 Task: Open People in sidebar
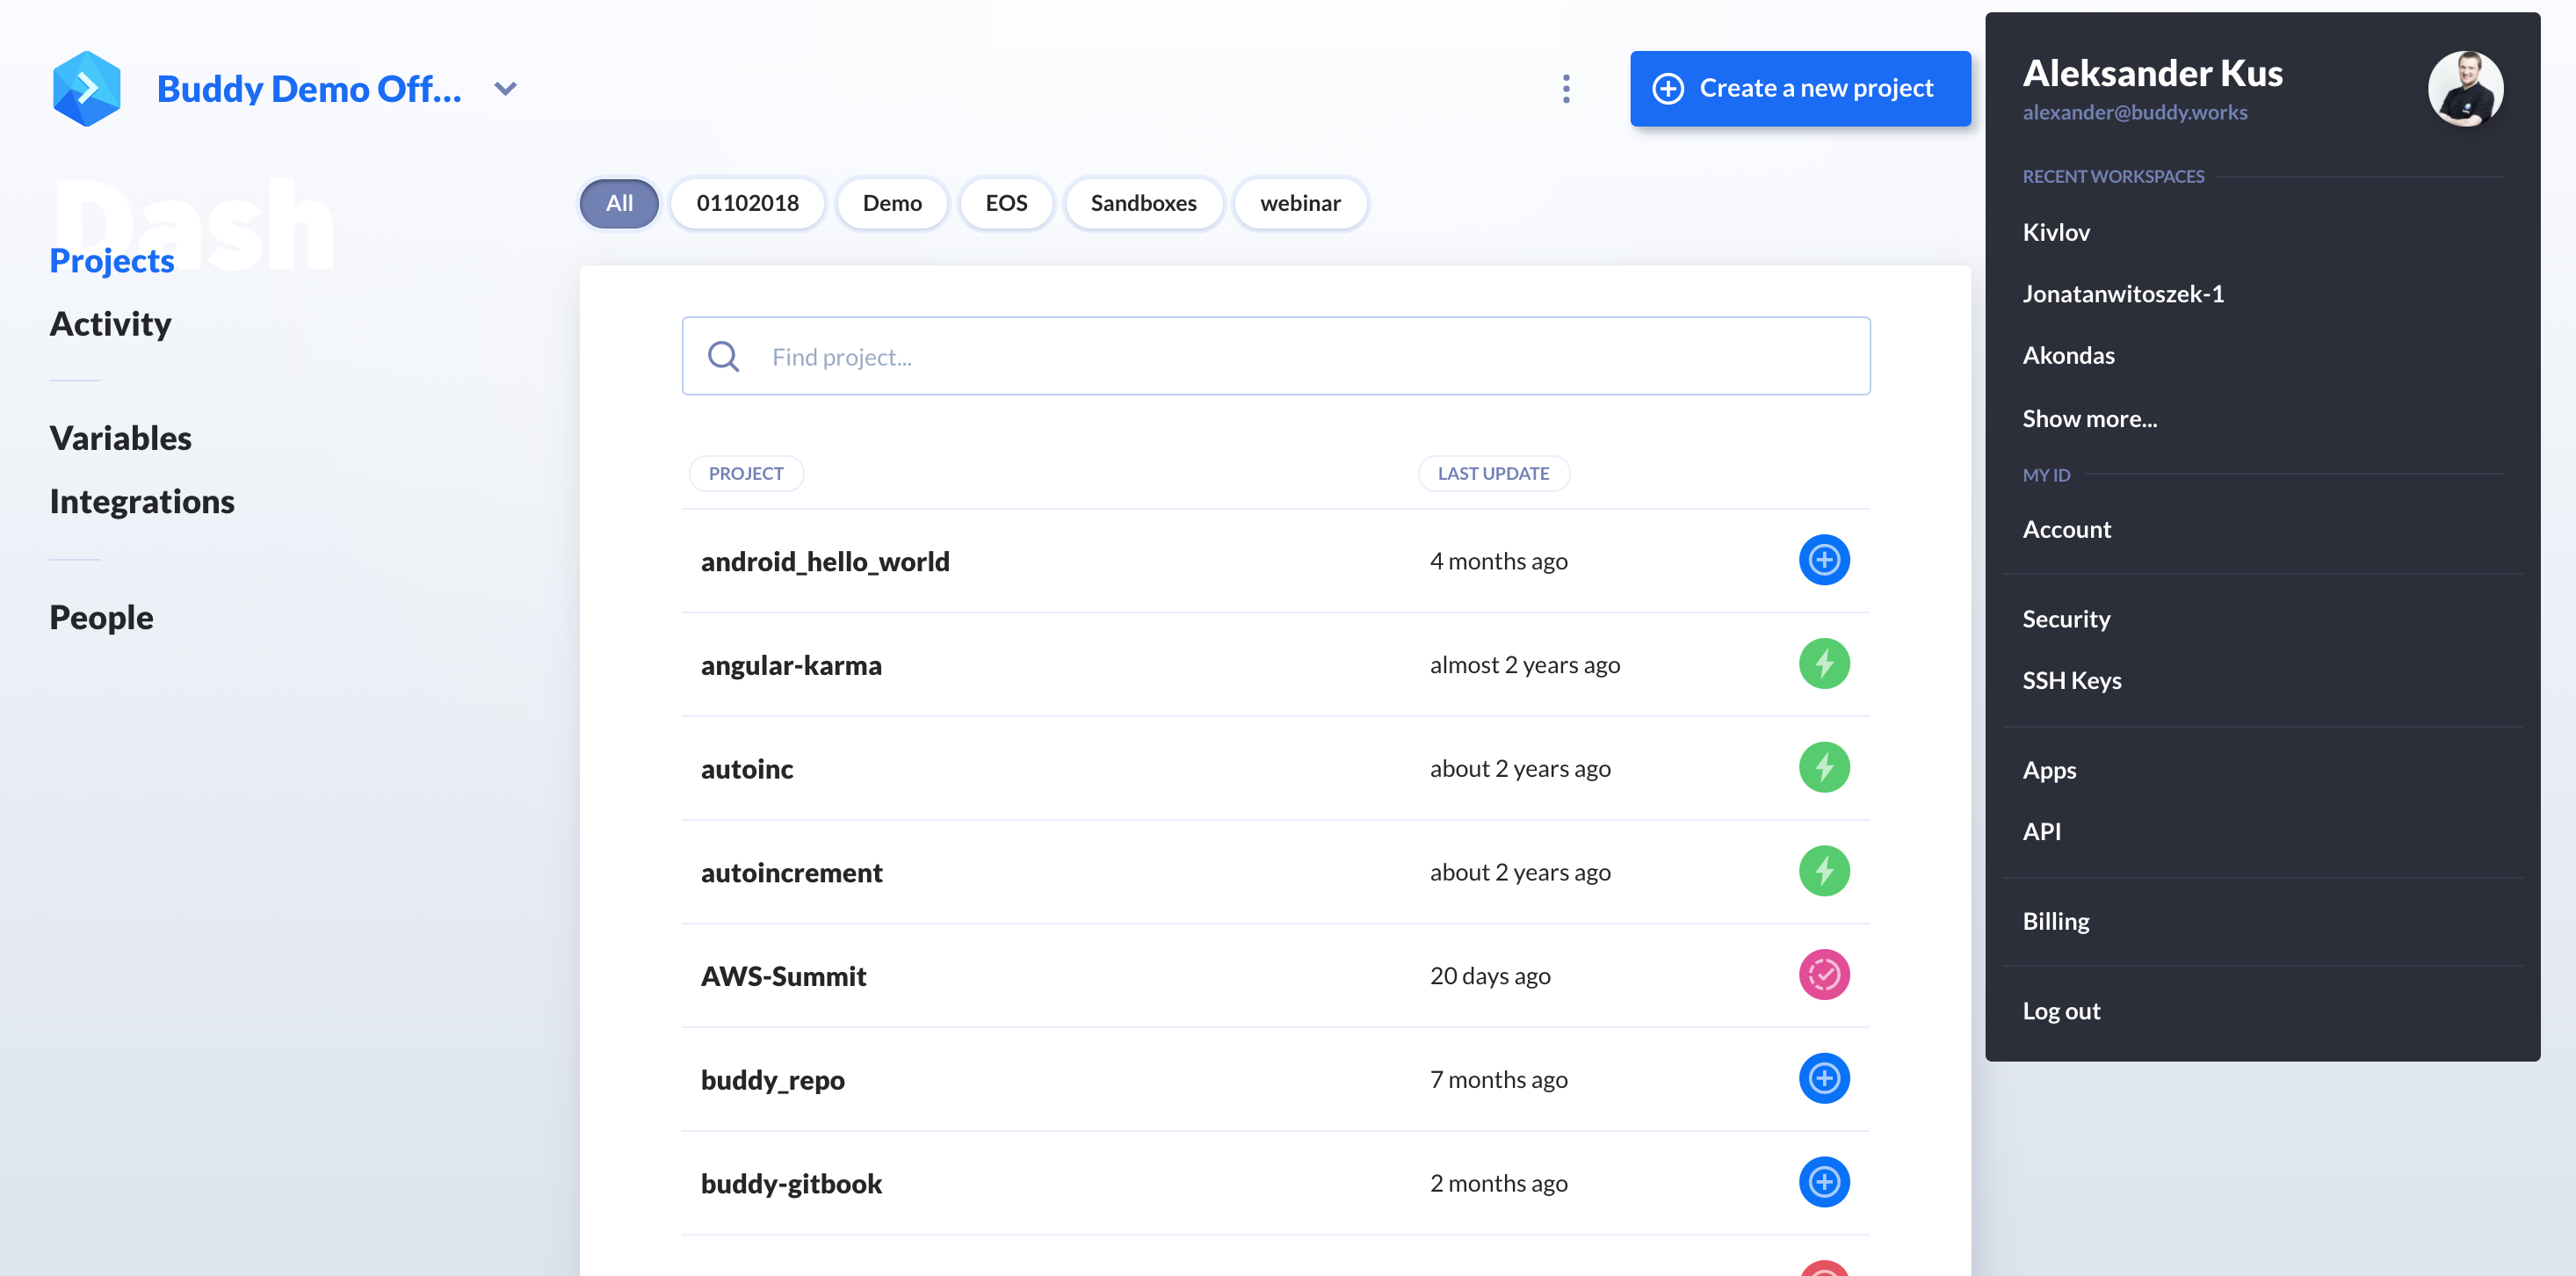click(102, 618)
